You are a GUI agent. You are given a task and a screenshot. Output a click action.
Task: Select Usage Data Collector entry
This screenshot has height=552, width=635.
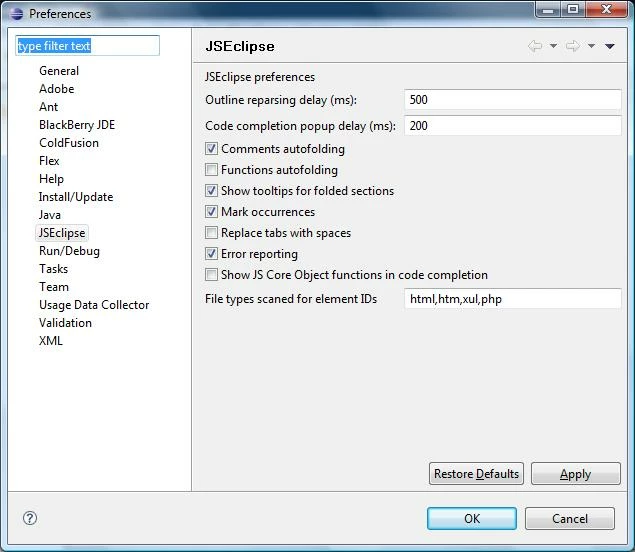94,305
